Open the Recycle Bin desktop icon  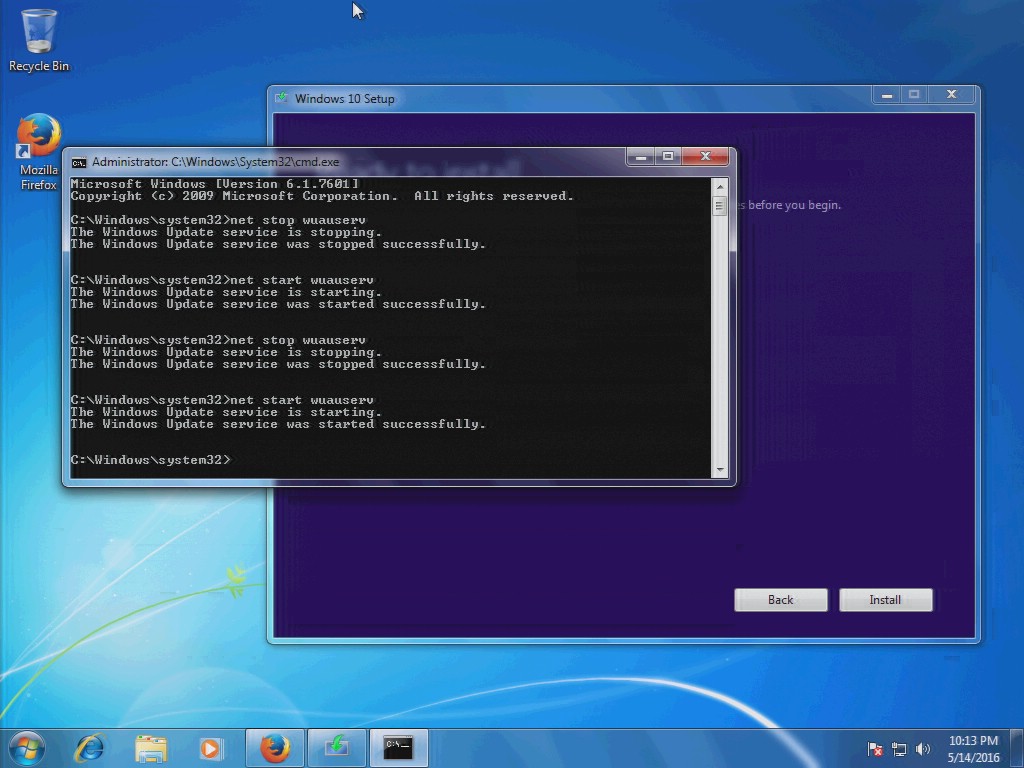[39, 40]
